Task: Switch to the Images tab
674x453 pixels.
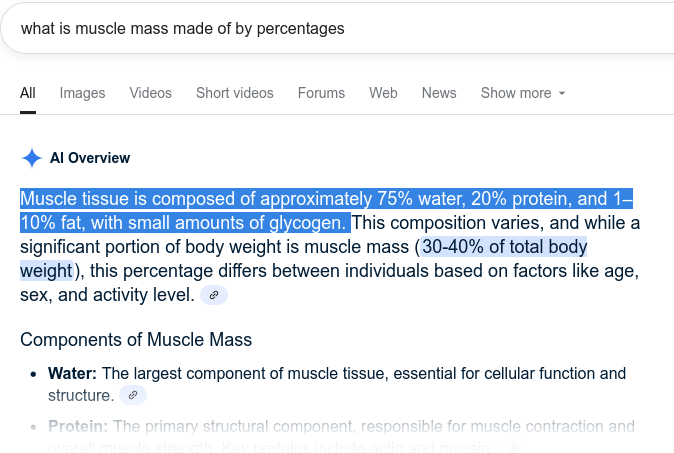Action: 82,93
